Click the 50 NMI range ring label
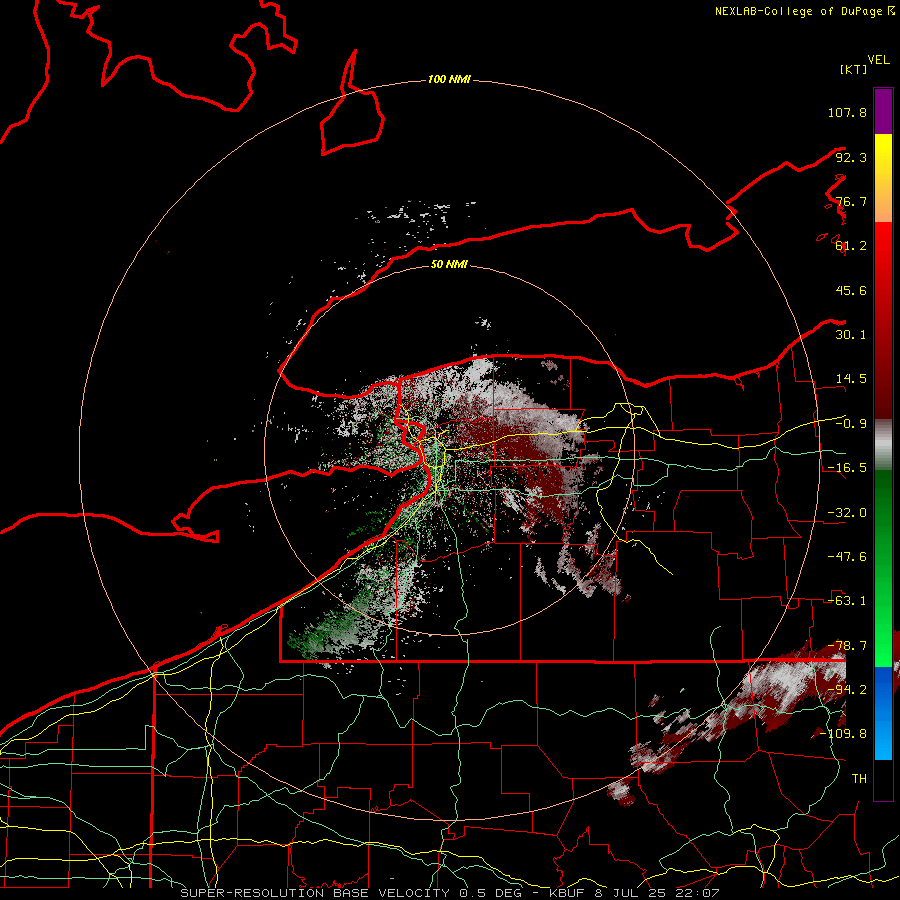Screen dimensions: 900x900 [x=449, y=264]
